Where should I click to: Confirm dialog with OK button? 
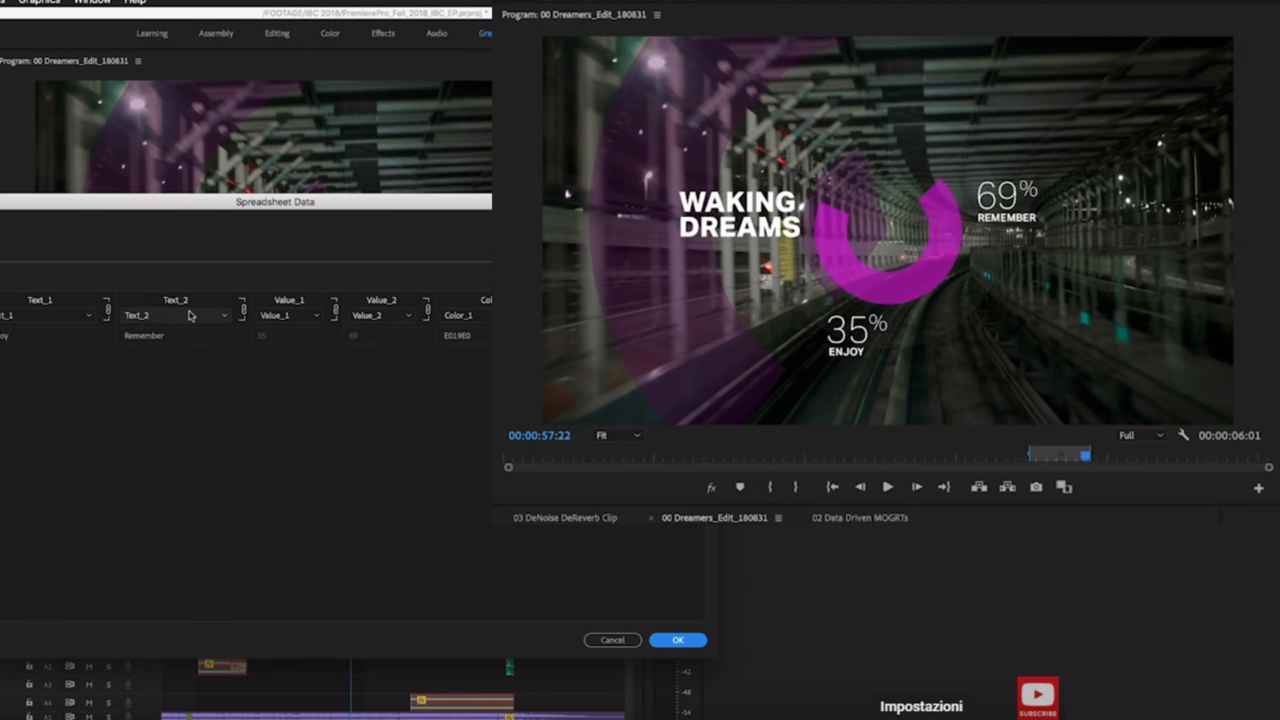point(678,640)
